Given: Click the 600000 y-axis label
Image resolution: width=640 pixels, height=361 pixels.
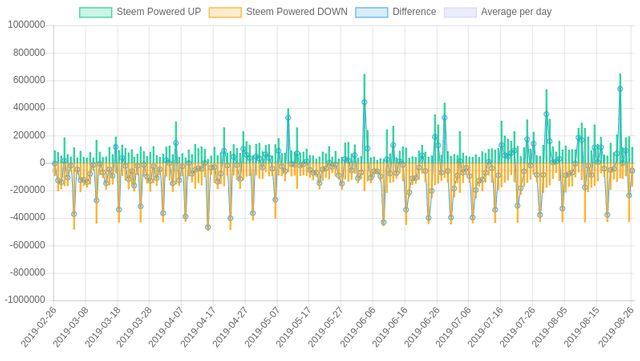Looking at the screenshot, I should coord(29,80).
